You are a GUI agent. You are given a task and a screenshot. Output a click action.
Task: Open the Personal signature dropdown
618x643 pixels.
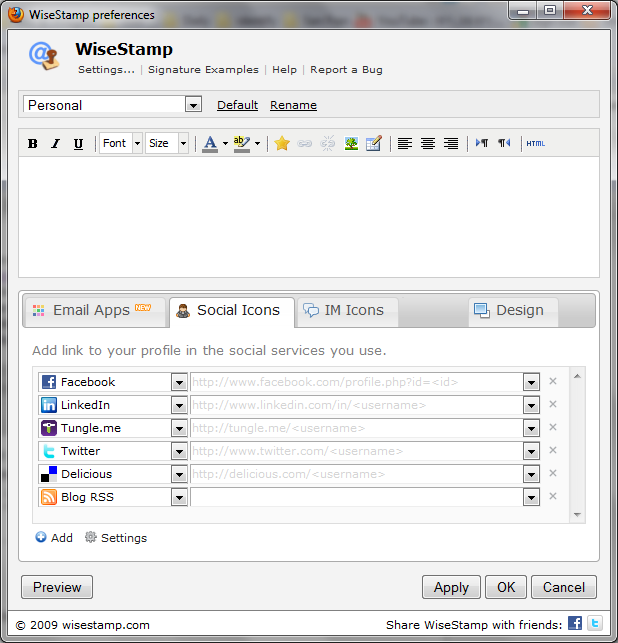pos(193,105)
